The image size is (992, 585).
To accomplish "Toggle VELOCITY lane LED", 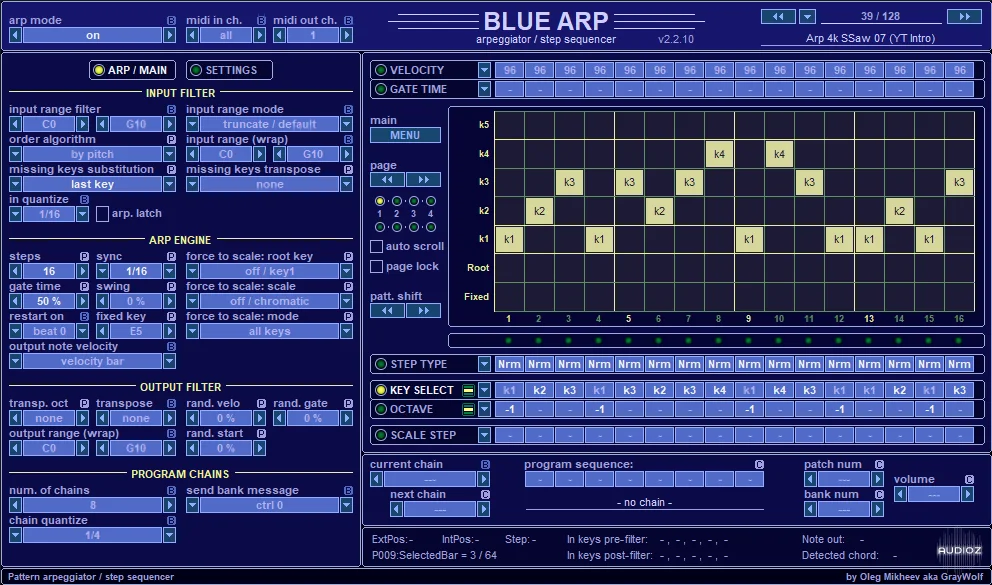I will (x=381, y=70).
